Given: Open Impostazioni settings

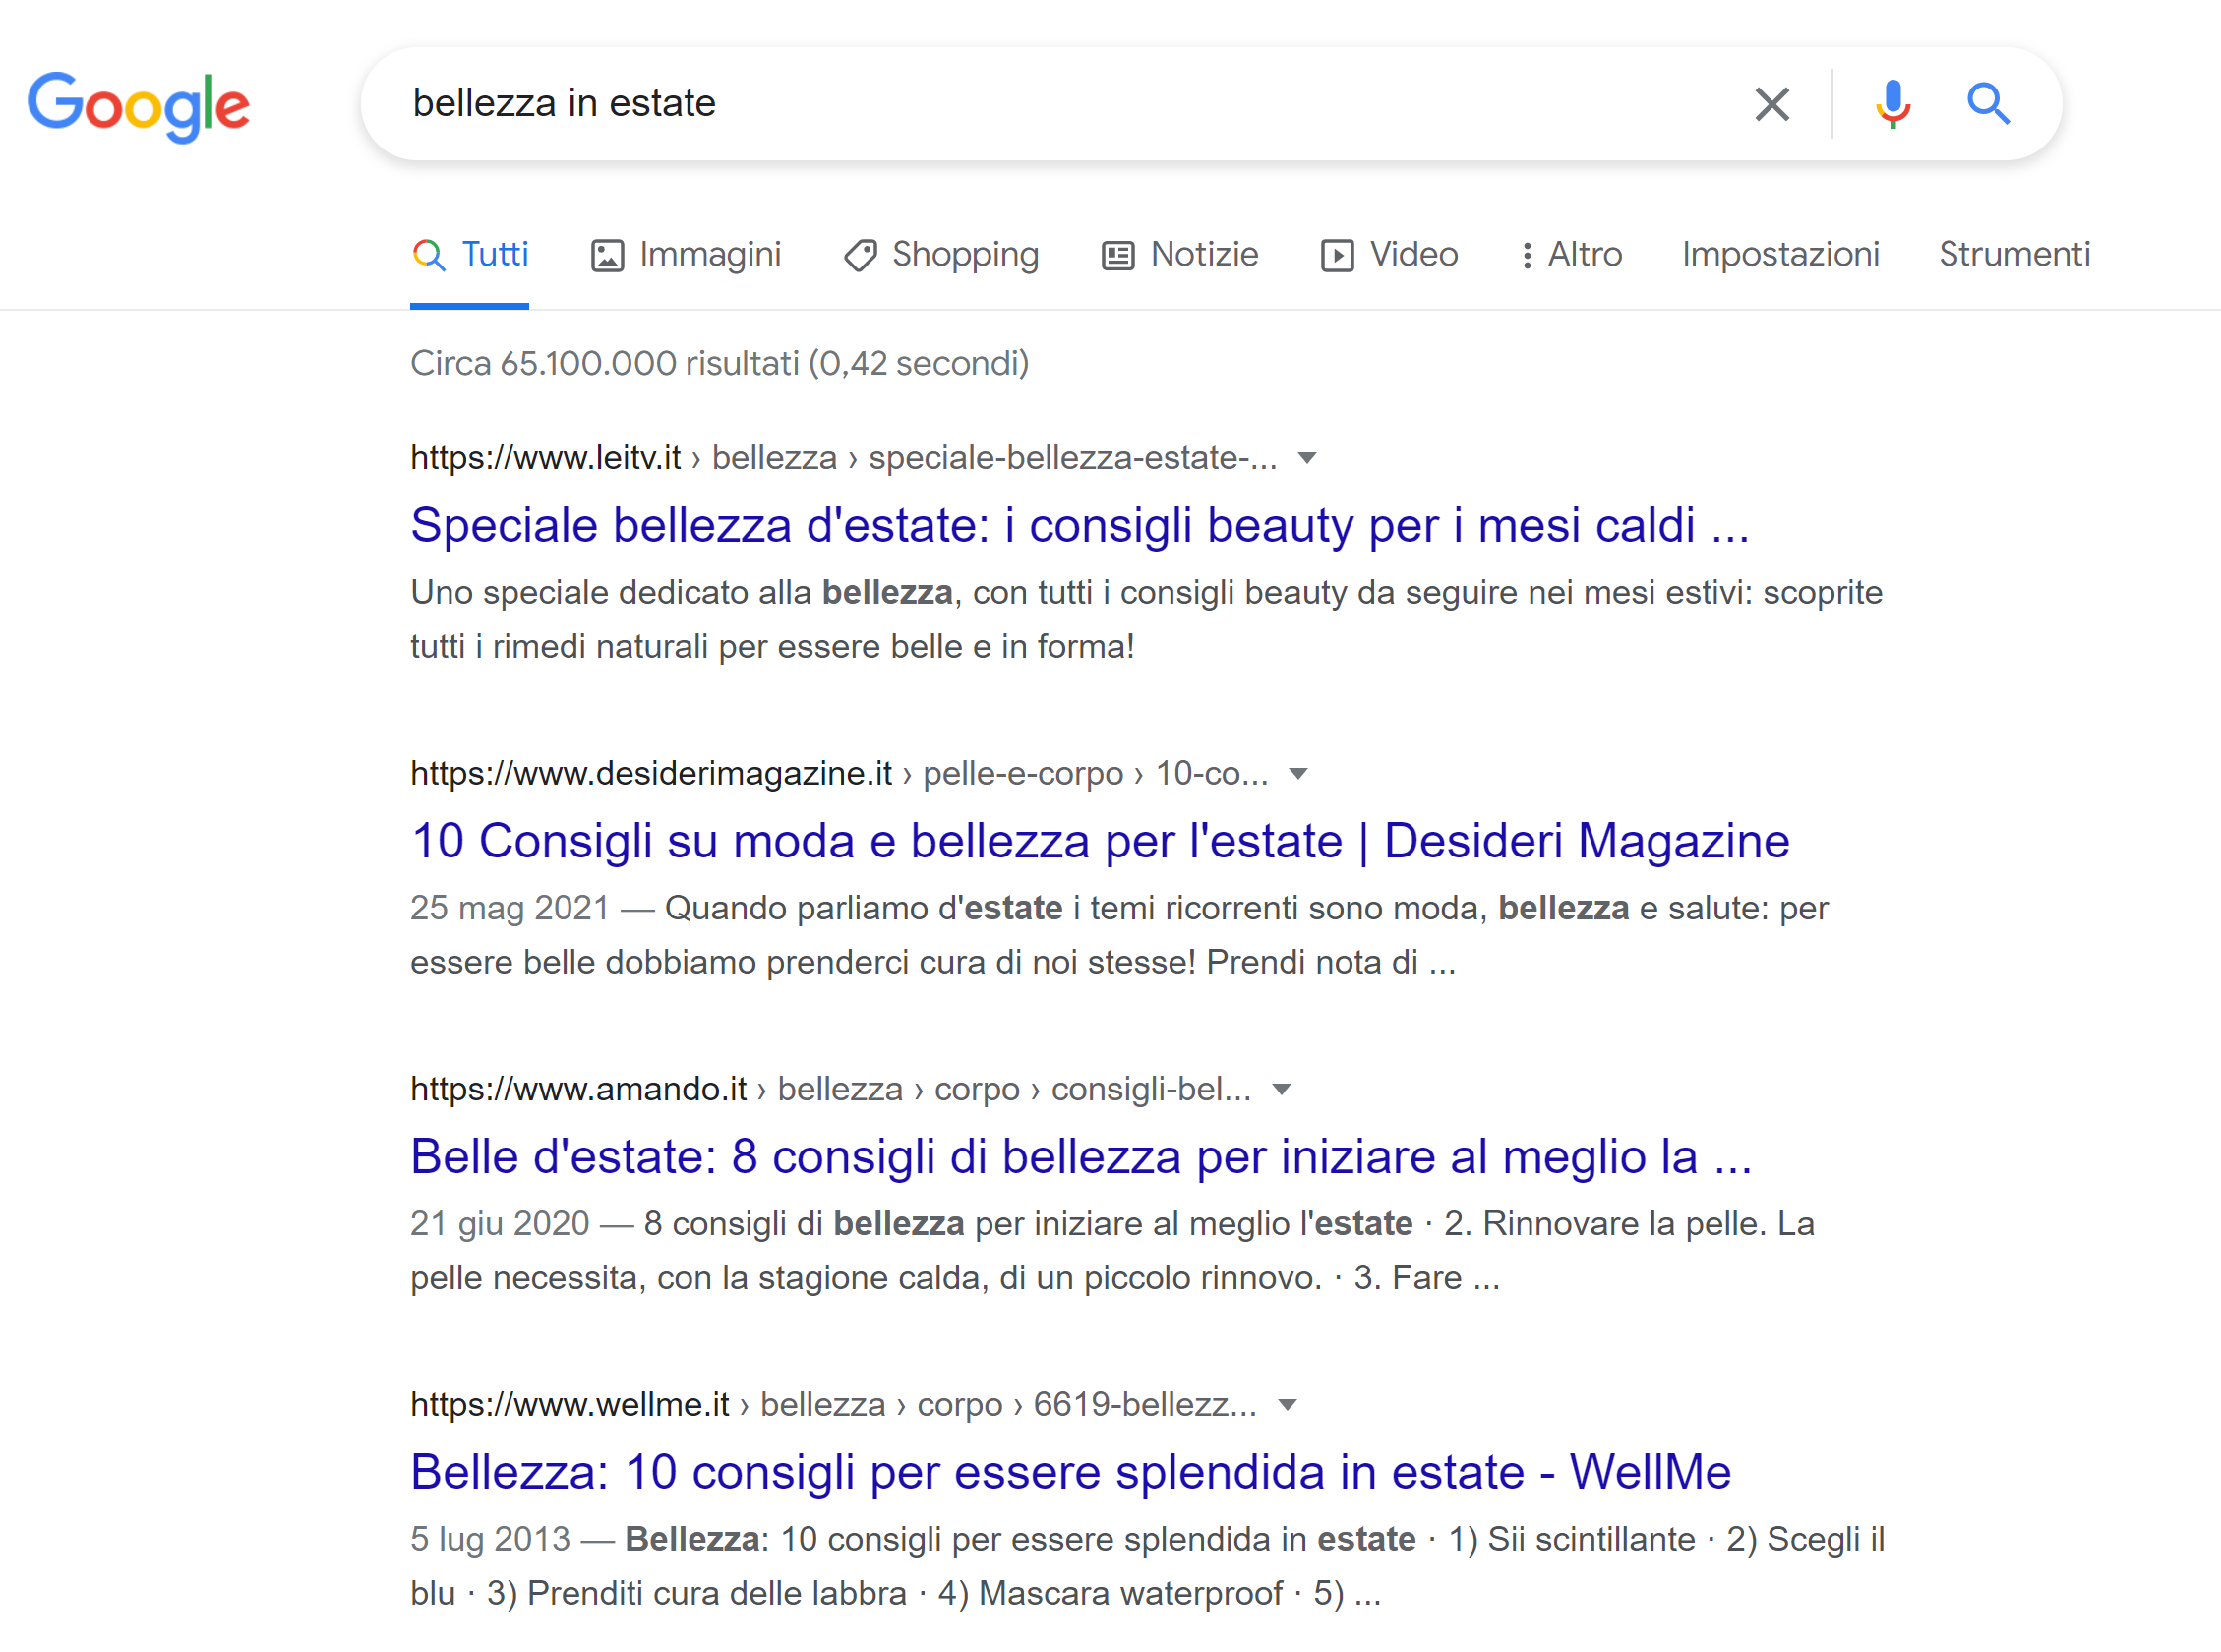Looking at the screenshot, I should pos(1780,255).
